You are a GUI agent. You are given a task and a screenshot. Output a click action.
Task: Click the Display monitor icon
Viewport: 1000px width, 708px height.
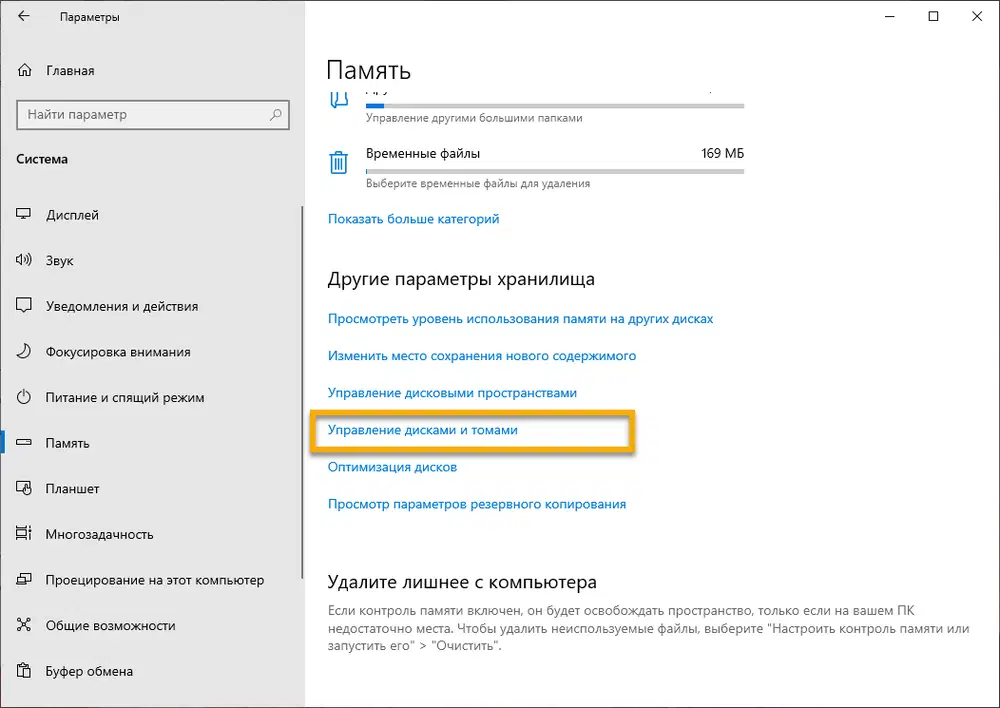click(25, 215)
